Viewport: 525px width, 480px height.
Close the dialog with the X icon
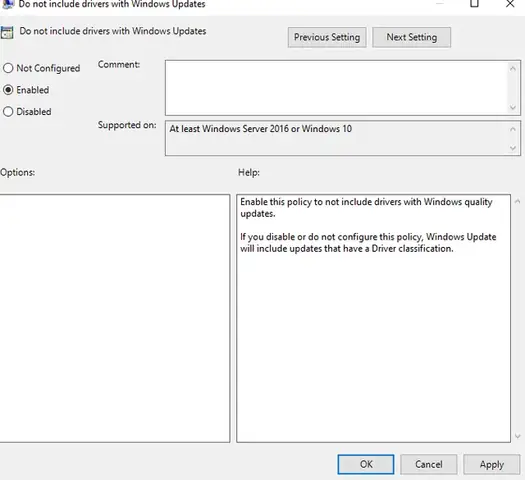click(x=510, y=4)
